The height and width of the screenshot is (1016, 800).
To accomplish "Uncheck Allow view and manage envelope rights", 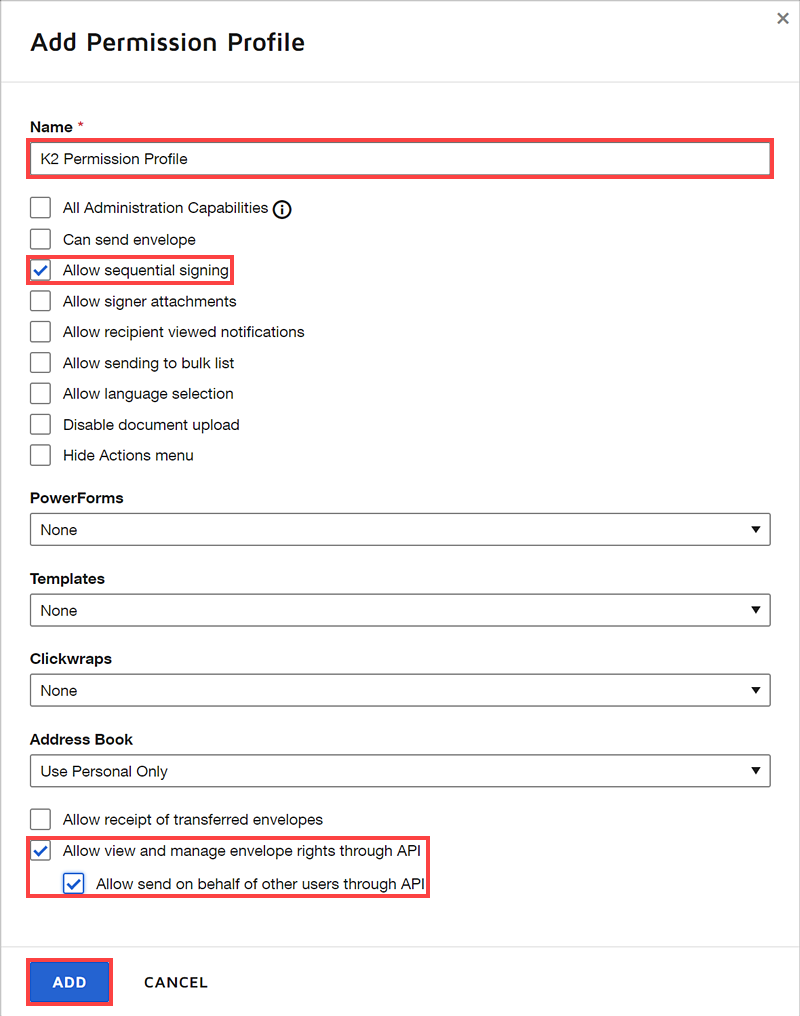I will [41, 851].
